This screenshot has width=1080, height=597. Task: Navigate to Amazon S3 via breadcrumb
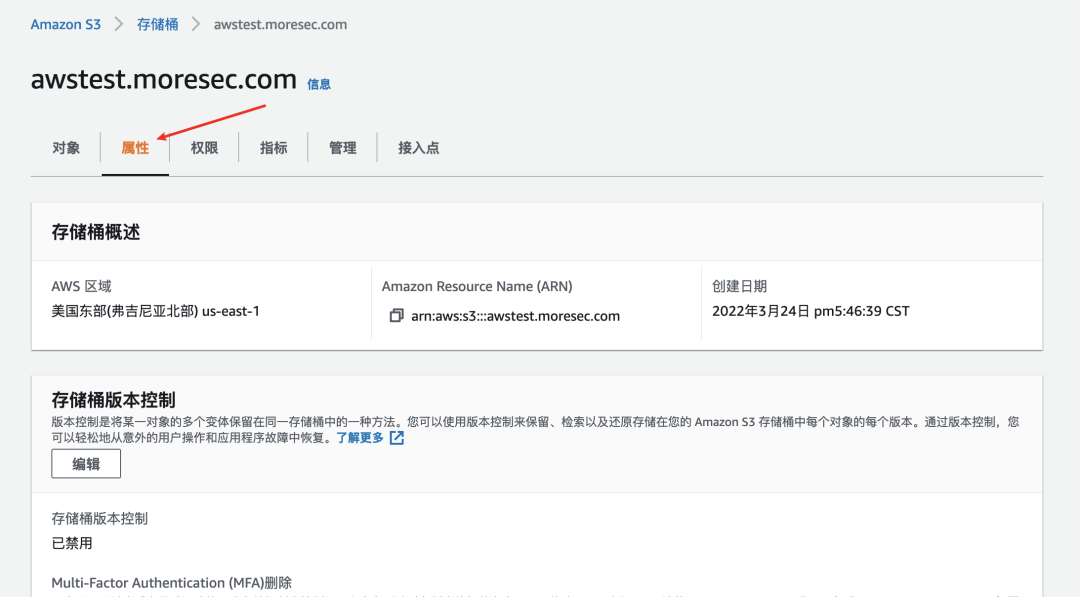[x=65, y=24]
